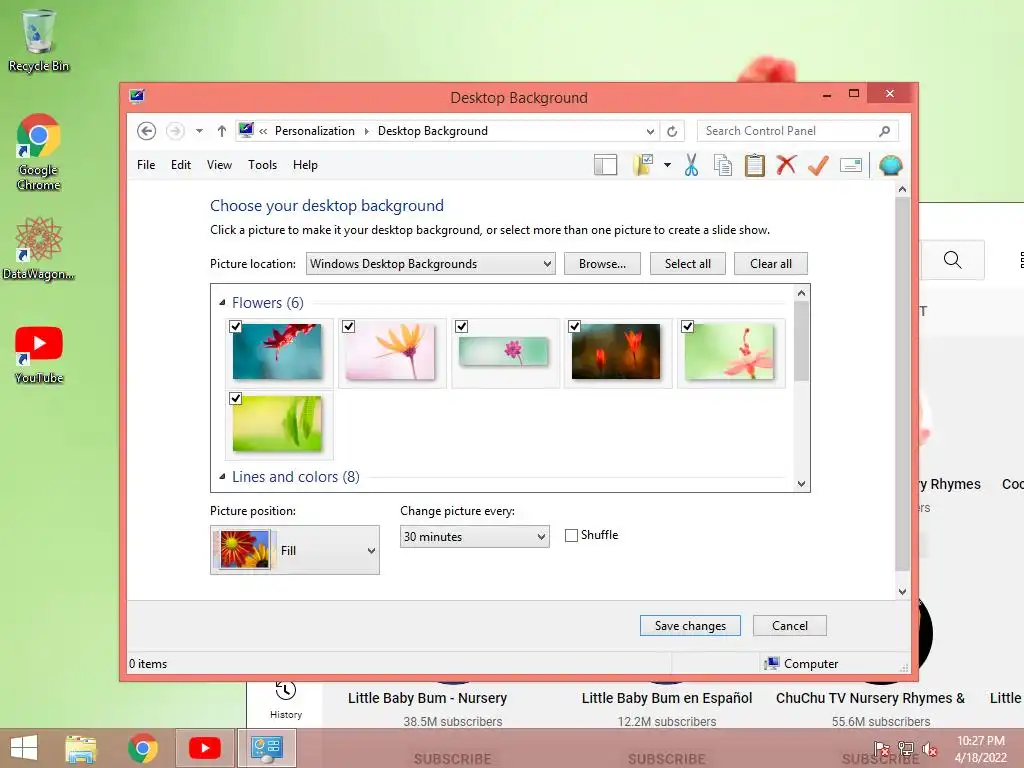The image size is (1024, 768).
Task: Open Chrome from the taskbar
Action: pyautogui.click(x=142, y=748)
